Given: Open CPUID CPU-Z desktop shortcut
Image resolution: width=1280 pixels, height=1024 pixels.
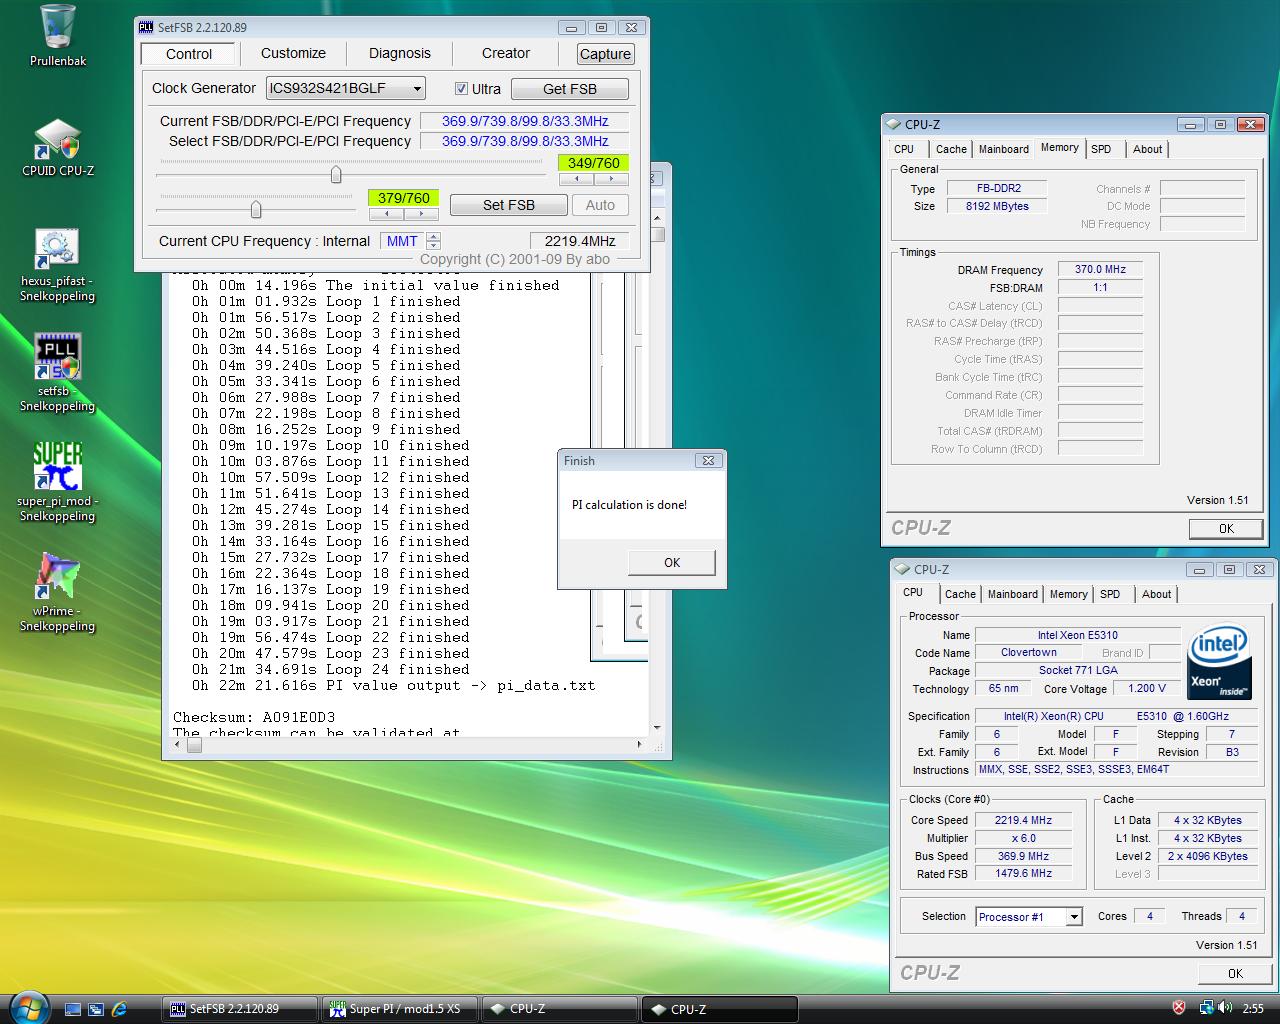Looking at the screenshot, I should (x=57, y=148).
